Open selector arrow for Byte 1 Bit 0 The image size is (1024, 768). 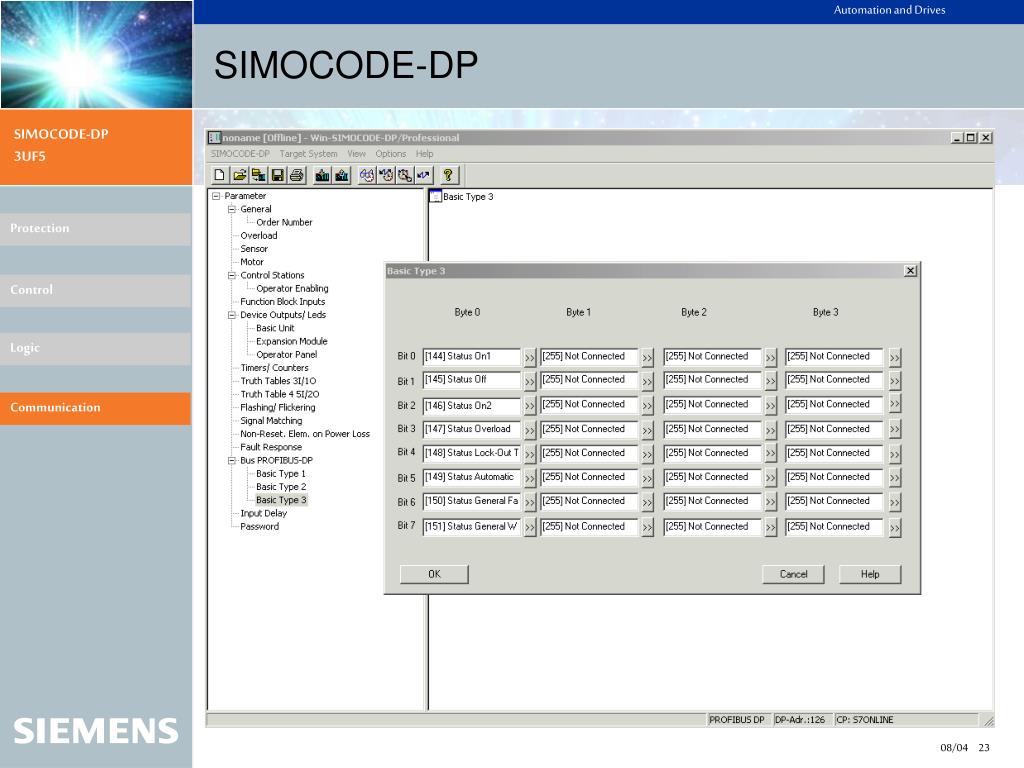coord(647,358)
